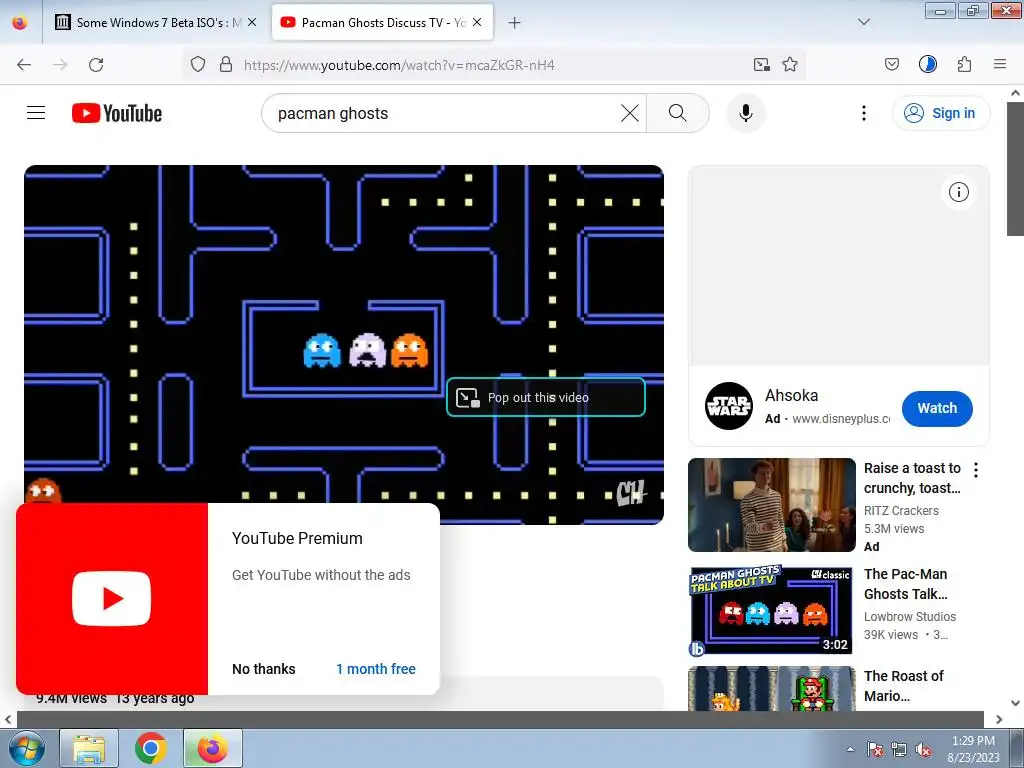Close the Some Windows 7 Beta ISO's tab

[x=252, y=23]
